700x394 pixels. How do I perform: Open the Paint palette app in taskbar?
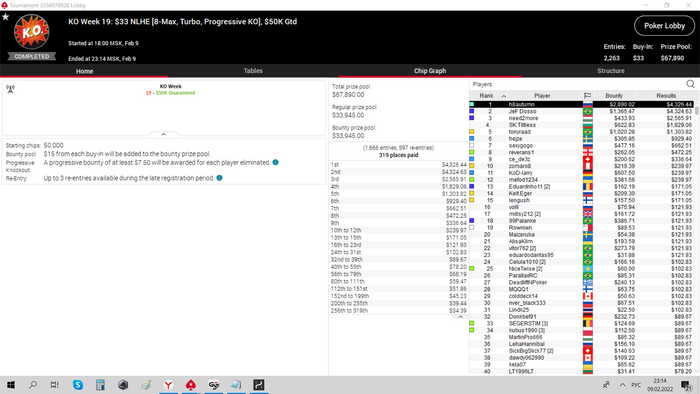(x=146, y=385)
